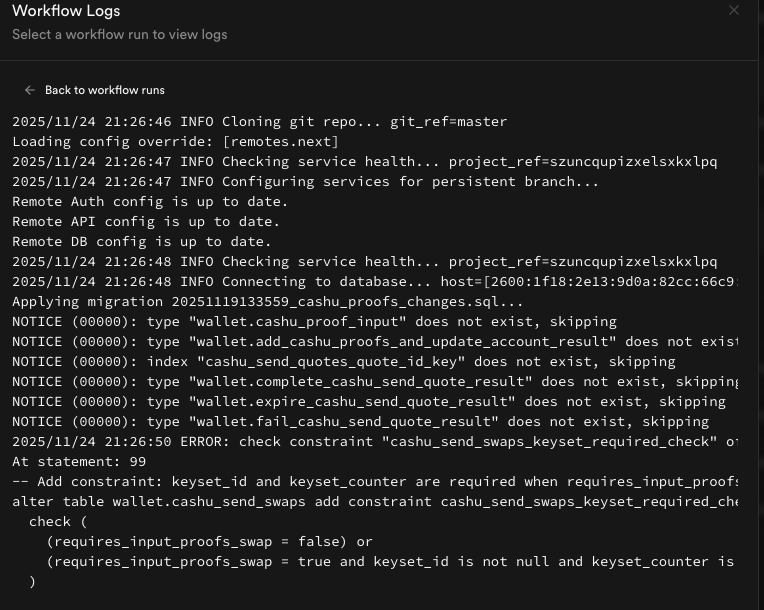
Task: Select the 'wallet.cashu_proof_input' notice line
Action: [x=314, y=322]
